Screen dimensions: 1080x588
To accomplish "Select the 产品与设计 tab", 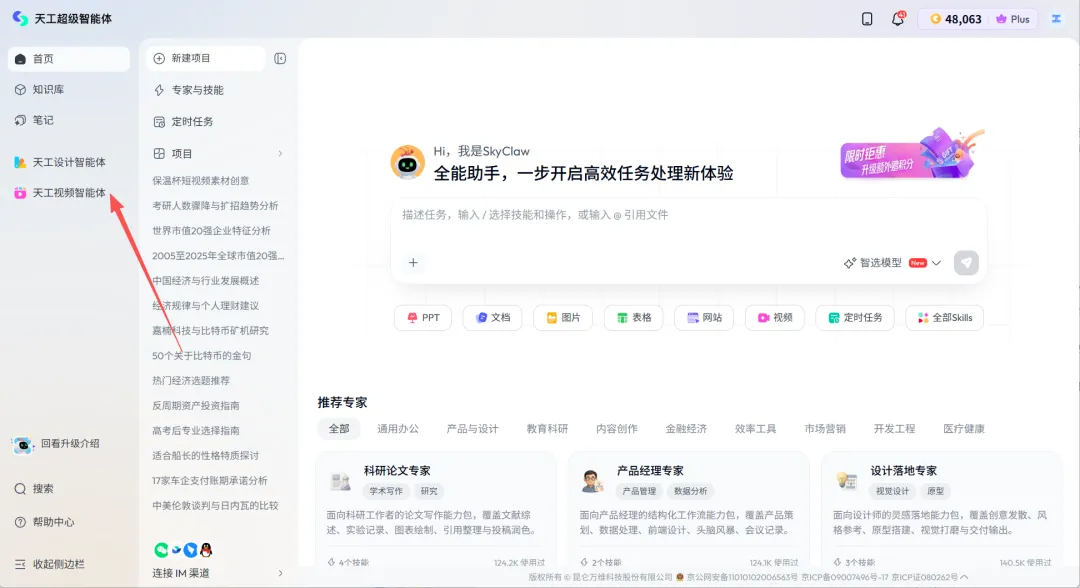I will (472, 429).
